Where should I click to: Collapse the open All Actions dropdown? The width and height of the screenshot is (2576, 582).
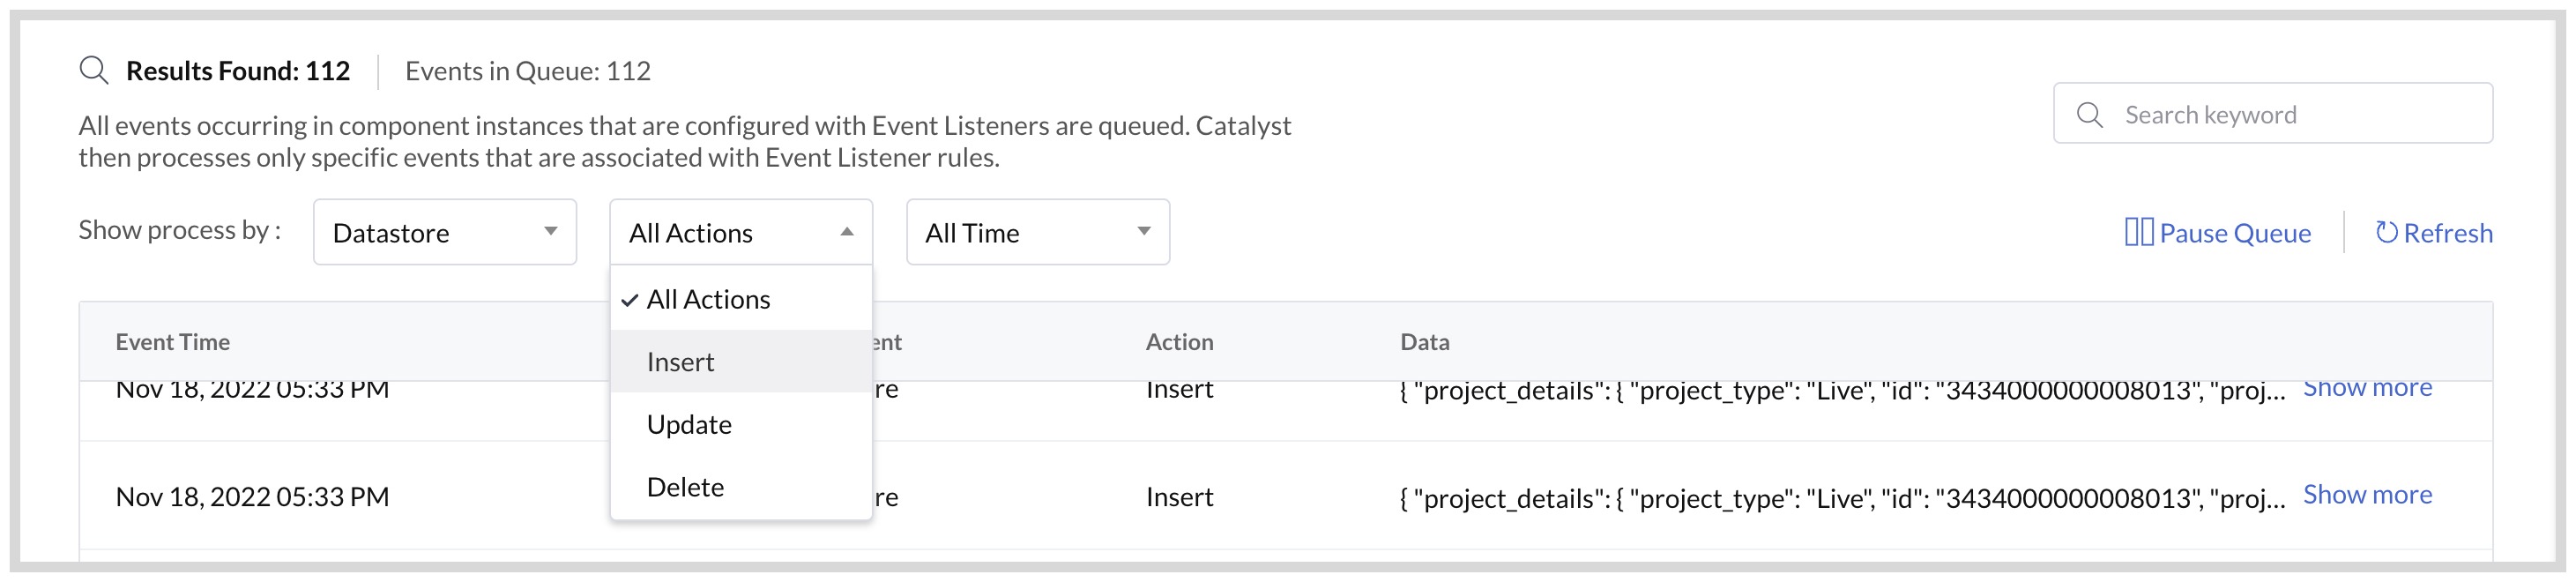point(740,231)
